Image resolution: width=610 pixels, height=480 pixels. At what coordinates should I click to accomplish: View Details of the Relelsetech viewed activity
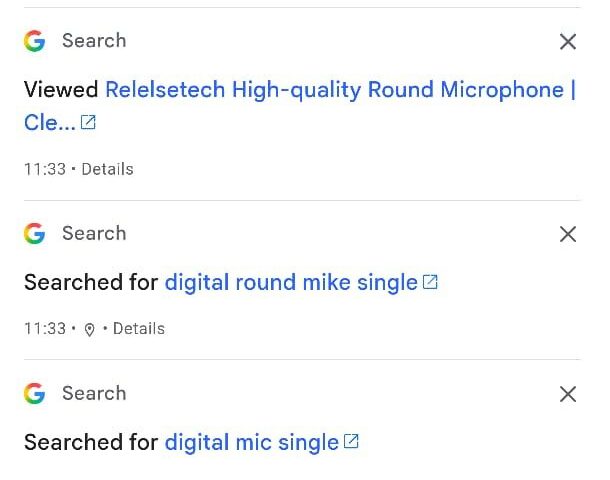coord(107,169)
